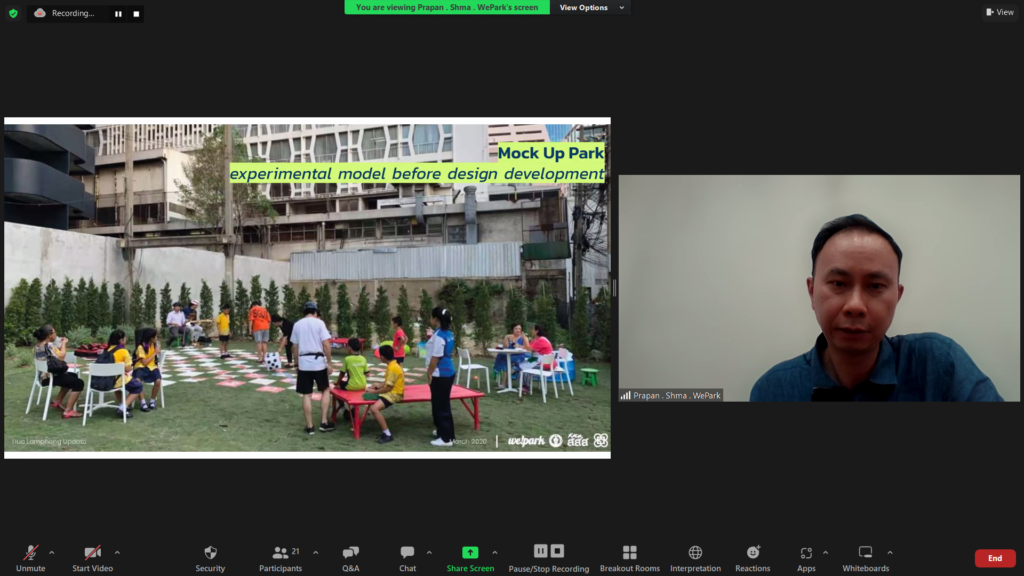Open Breakout Rooms

click(x=629, y=553)
